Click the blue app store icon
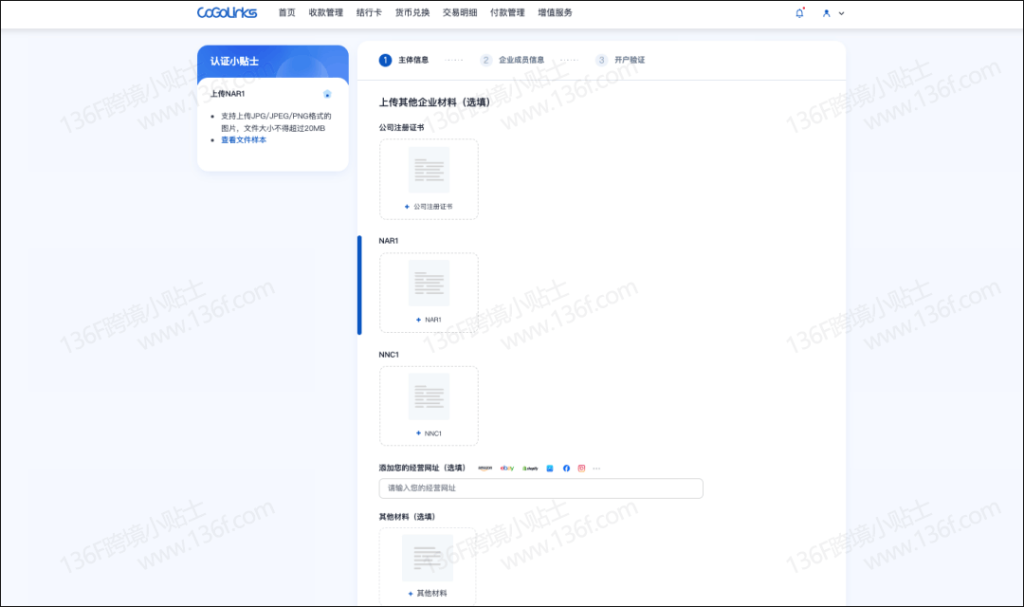The image size is (1024, 607). click(550, 468)
